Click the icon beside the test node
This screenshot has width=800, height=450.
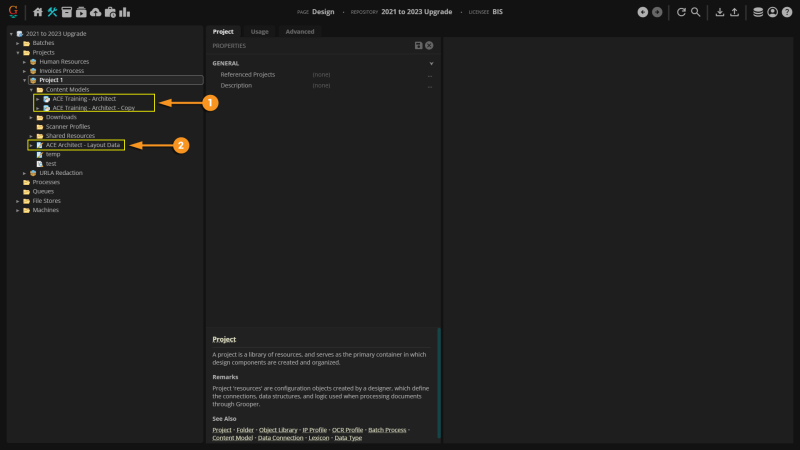click(40, 164)
